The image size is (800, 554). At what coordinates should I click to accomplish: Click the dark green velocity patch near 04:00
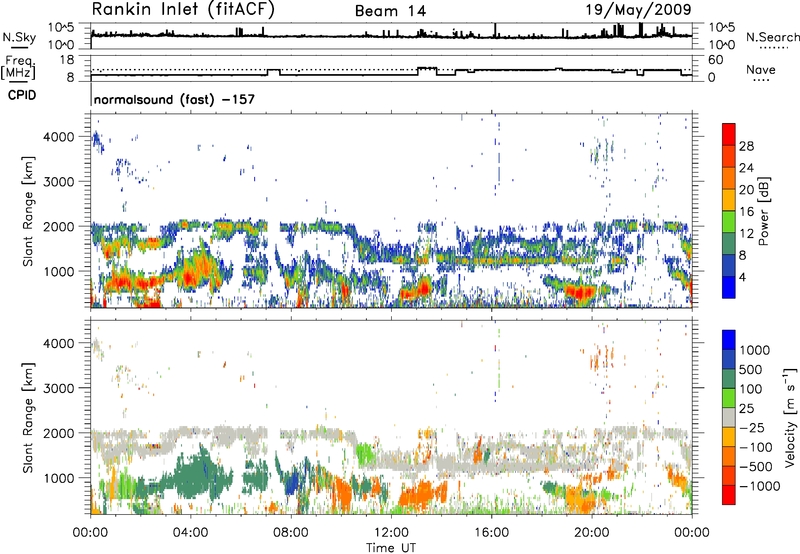pyautogui.click(x=196, y=477)
